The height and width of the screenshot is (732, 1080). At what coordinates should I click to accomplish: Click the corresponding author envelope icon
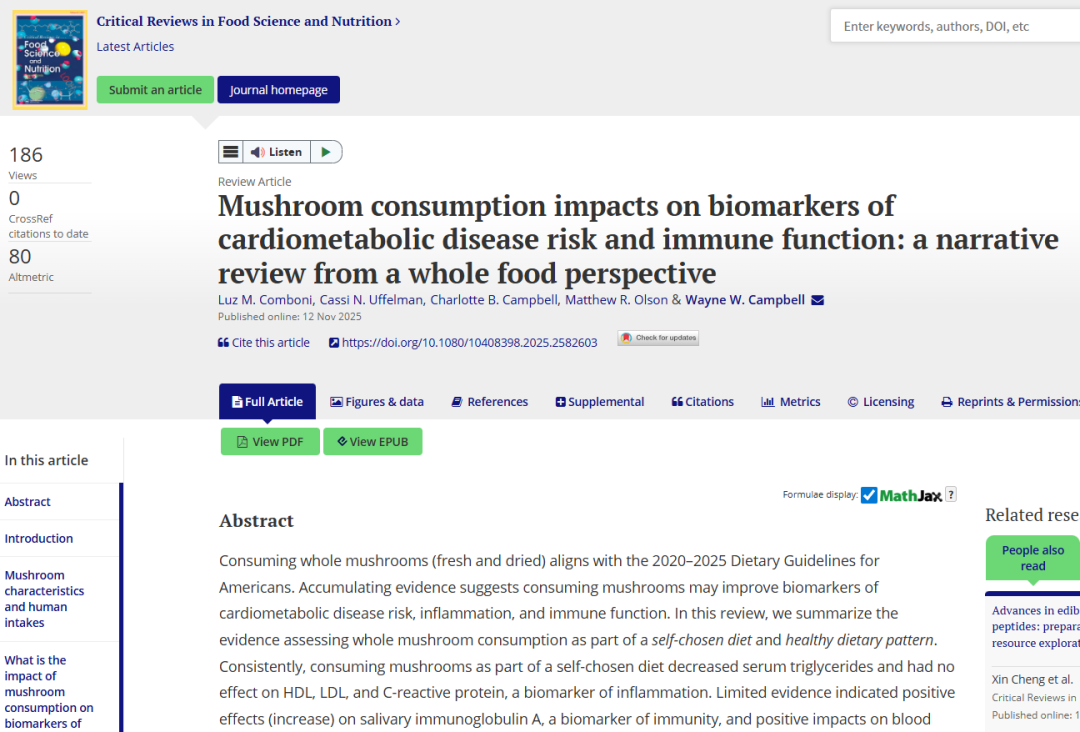[x=817, y=300]
